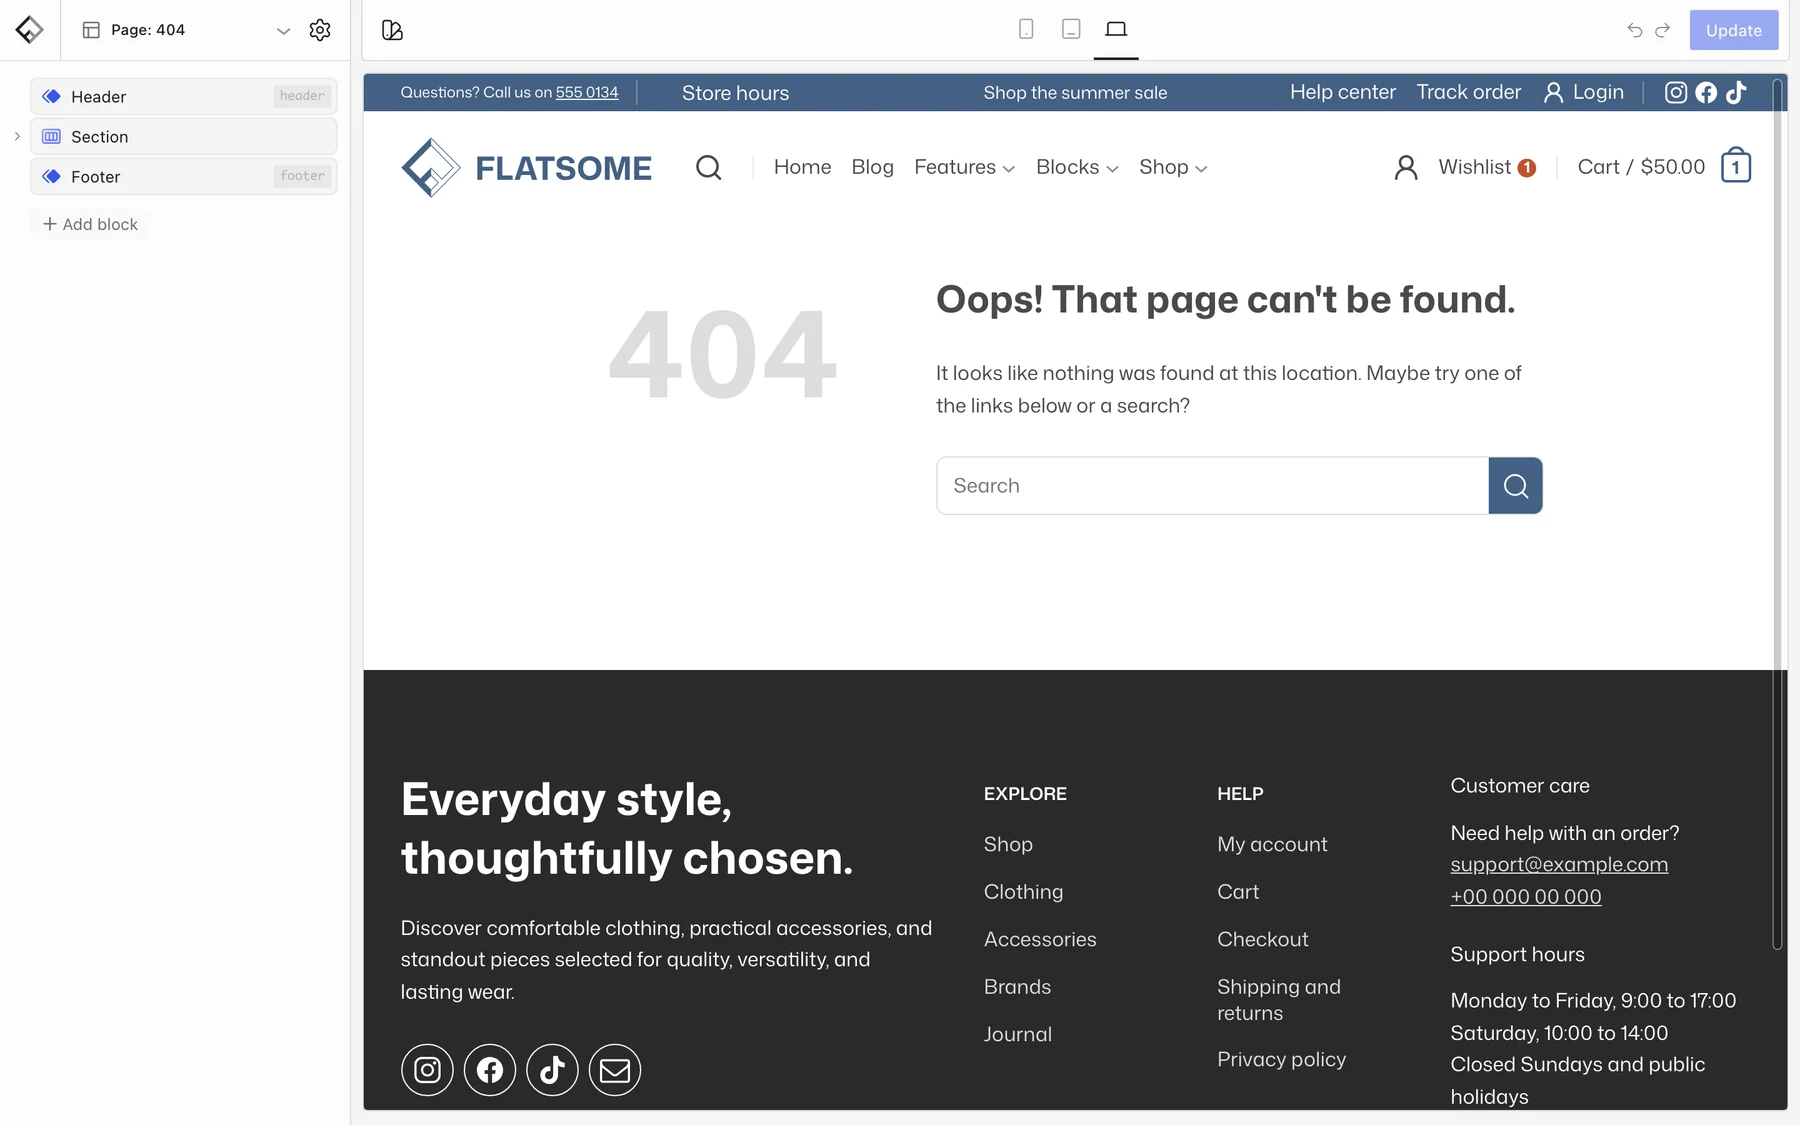Click the header search magnifier icon
Viewport: 1800px width, 1125px height.
click(x=709, y=167)
